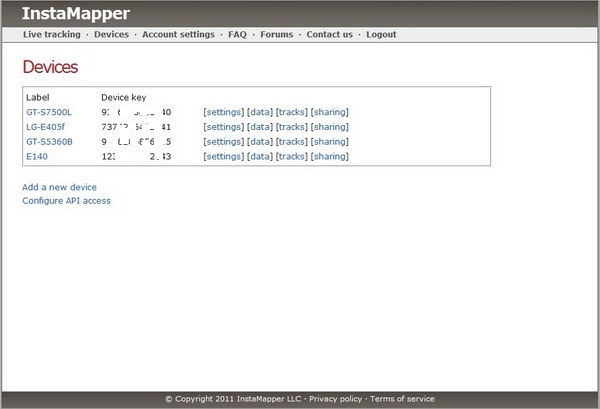
Task: Click the Label column header
Action: coord(38,97)
